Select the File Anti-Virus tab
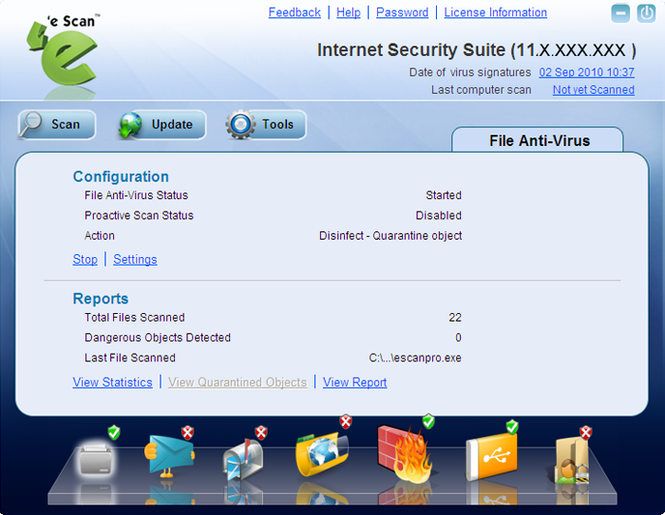 point(538,140)
